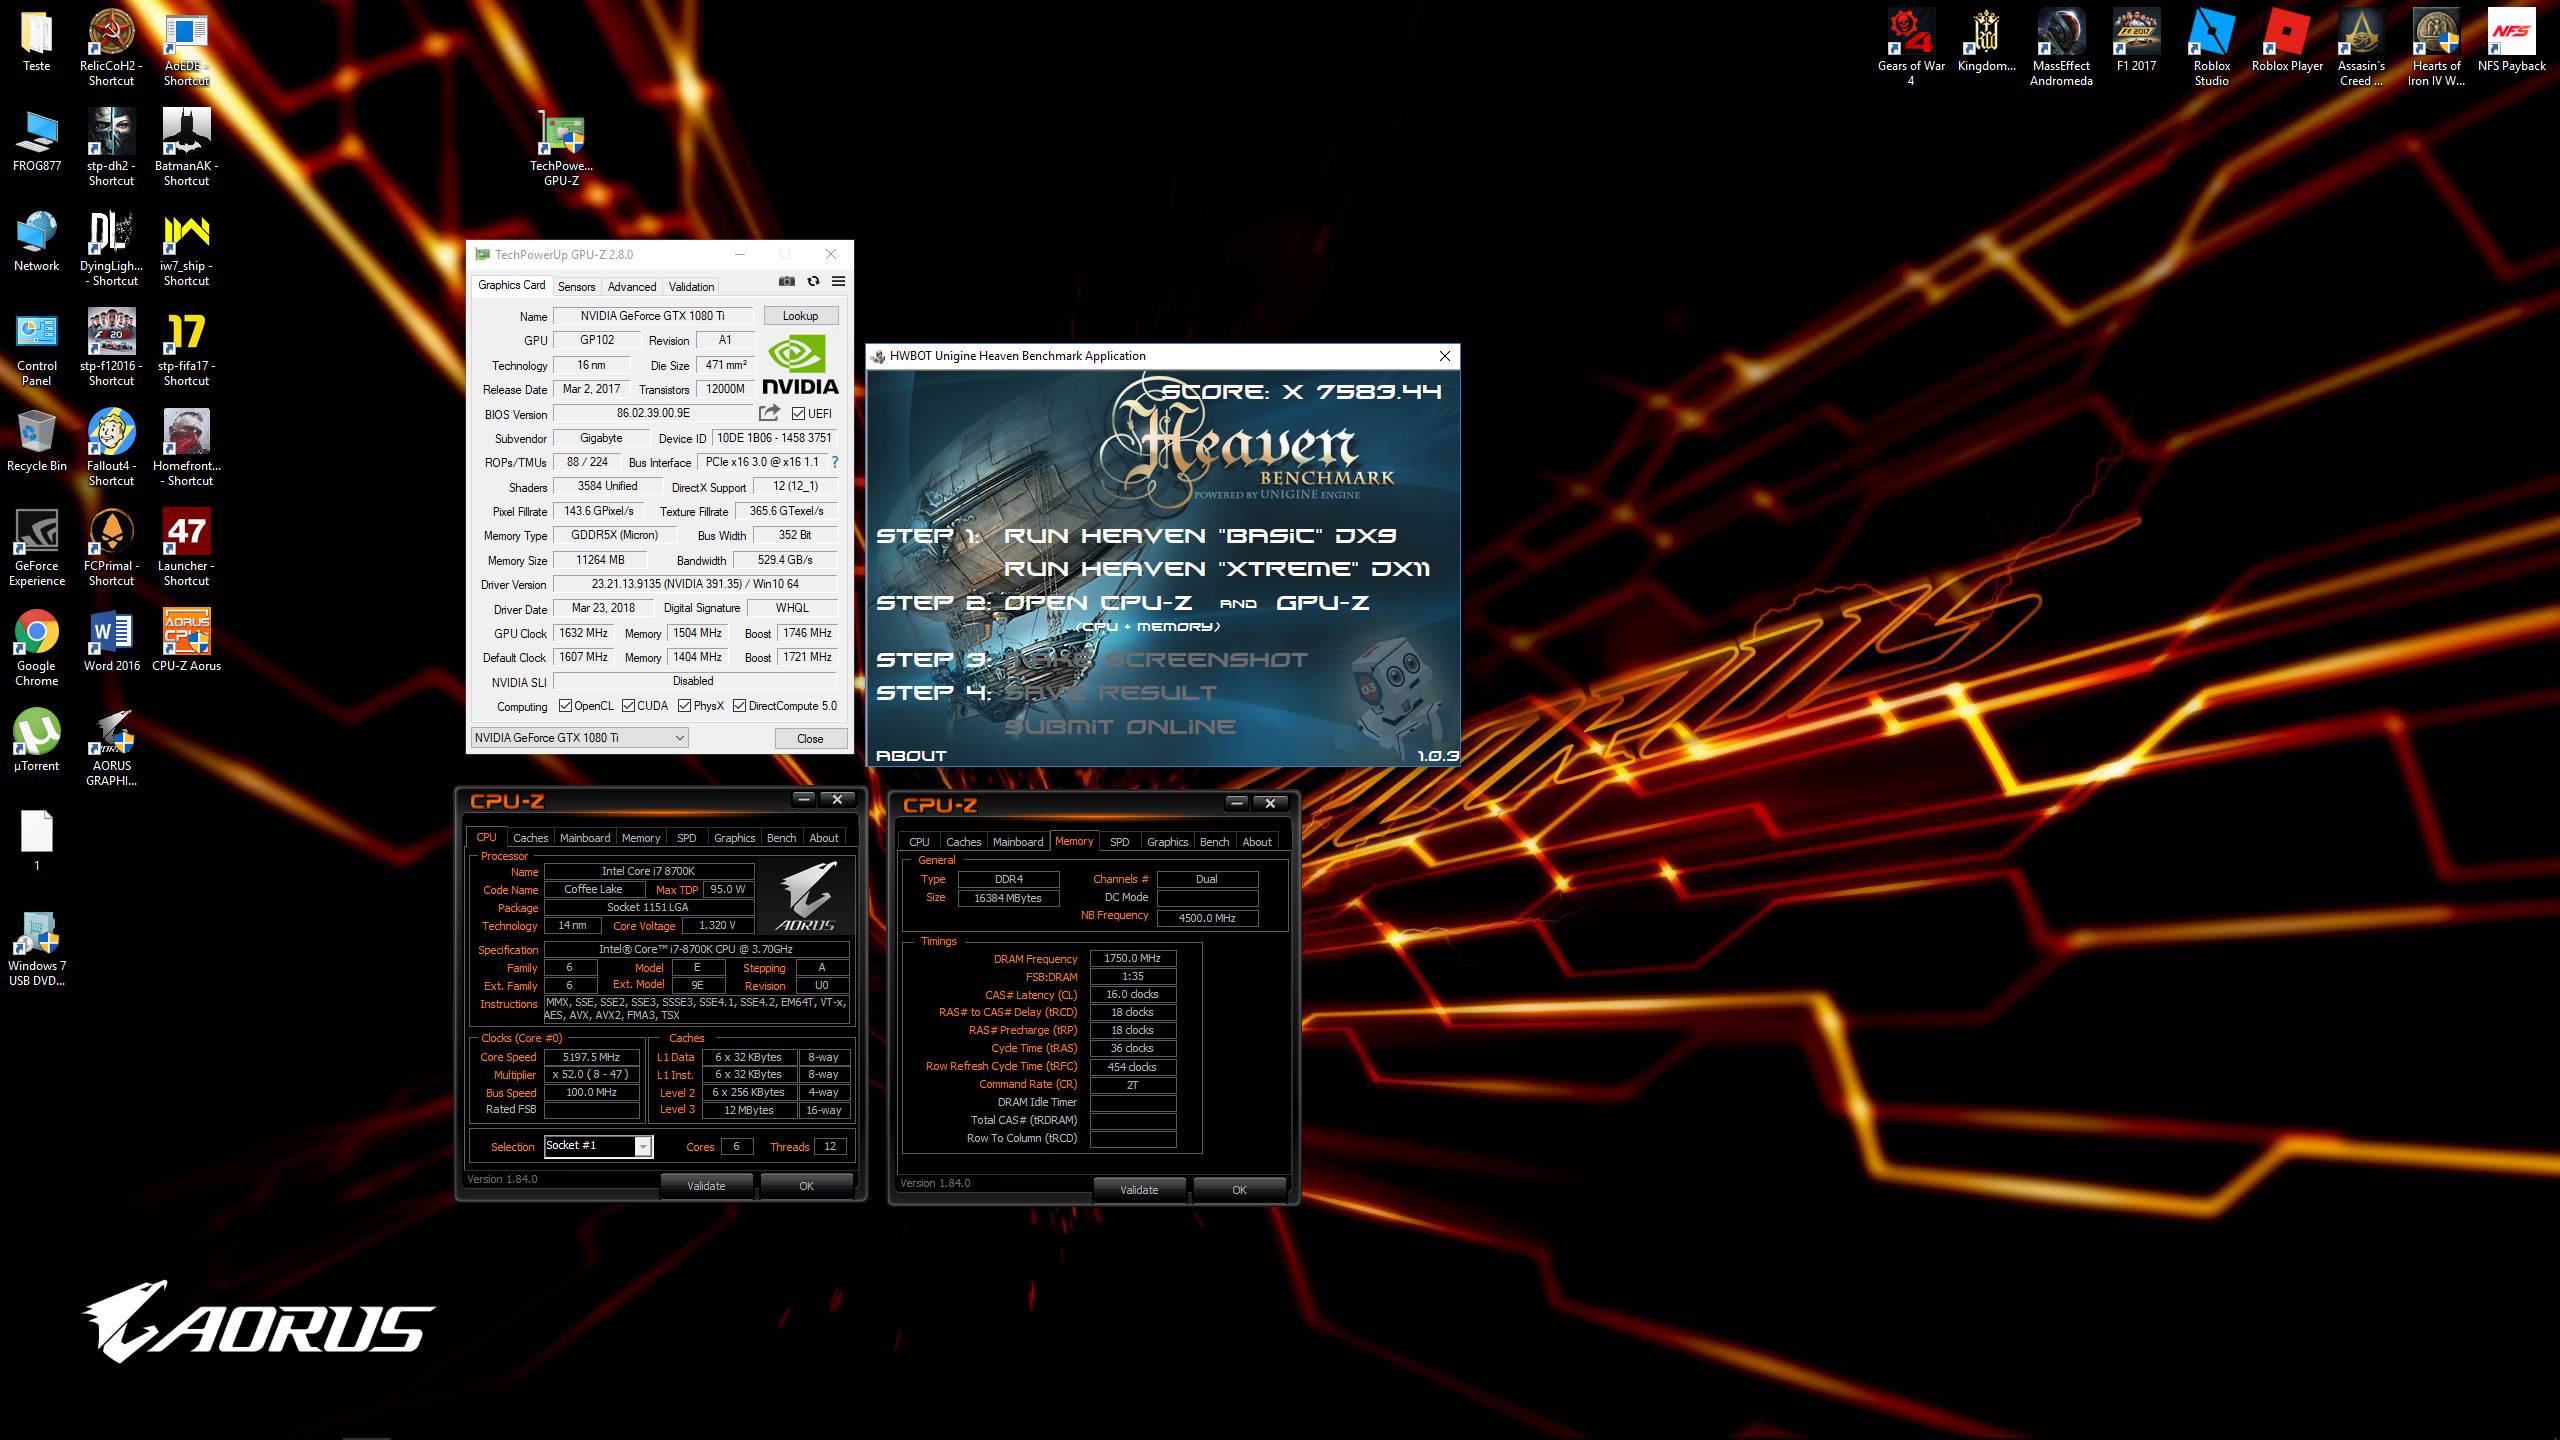
Task: Toggle the OpenCL checkbox
Action: [x=565, y=706]
